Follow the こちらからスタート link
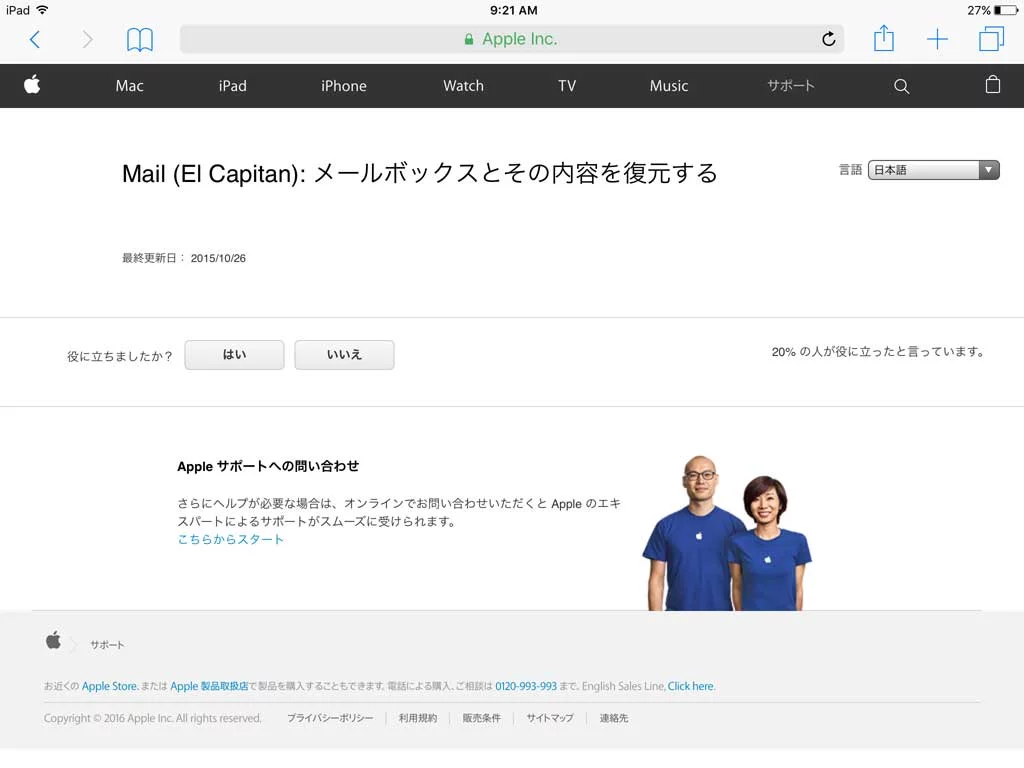1024x768 pixels. coord(231,539)
